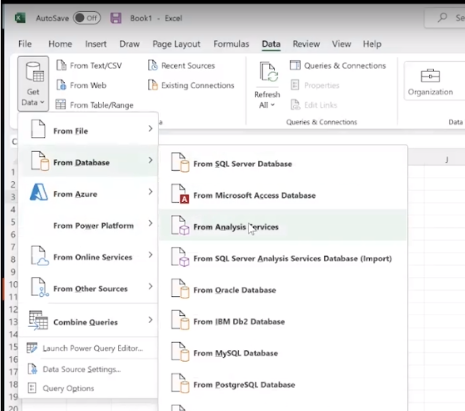Expand the From Other Sources chevron
Image resolution: width=465 pixels, height=411 pixels.
[x=150, y=286]
